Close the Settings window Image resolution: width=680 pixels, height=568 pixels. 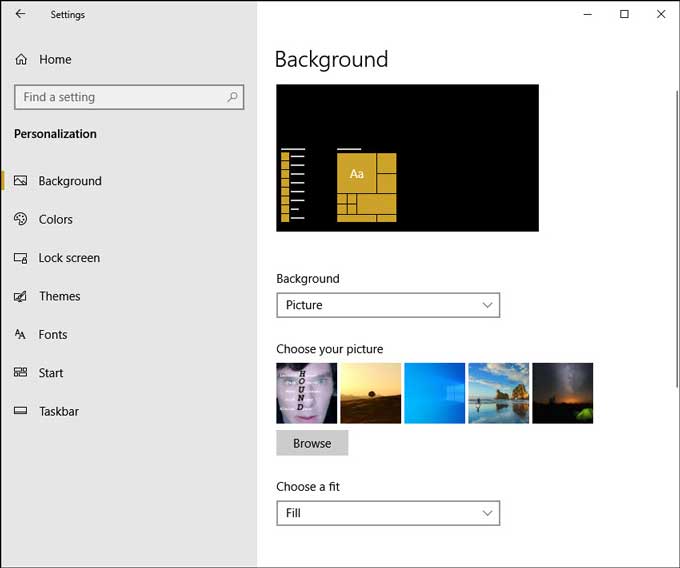coord(661,14)
